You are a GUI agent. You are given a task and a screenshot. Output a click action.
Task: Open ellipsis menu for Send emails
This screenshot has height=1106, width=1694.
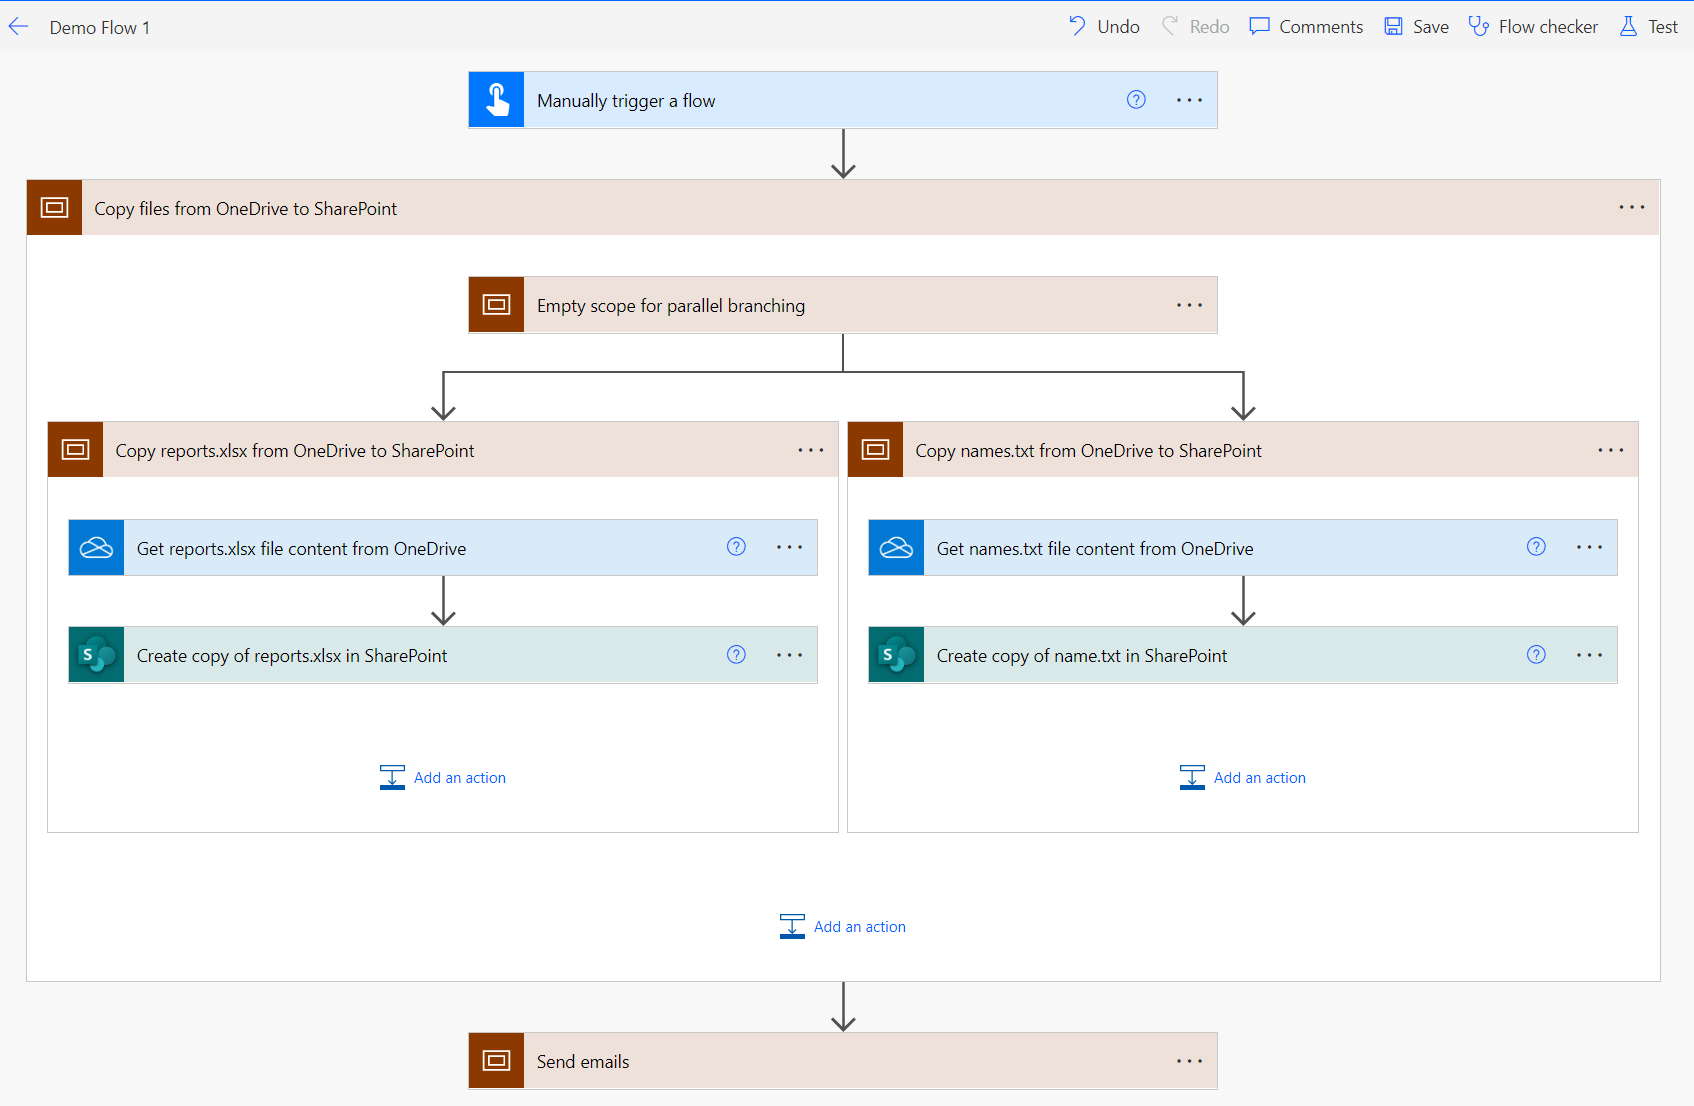point(1189,1061)
